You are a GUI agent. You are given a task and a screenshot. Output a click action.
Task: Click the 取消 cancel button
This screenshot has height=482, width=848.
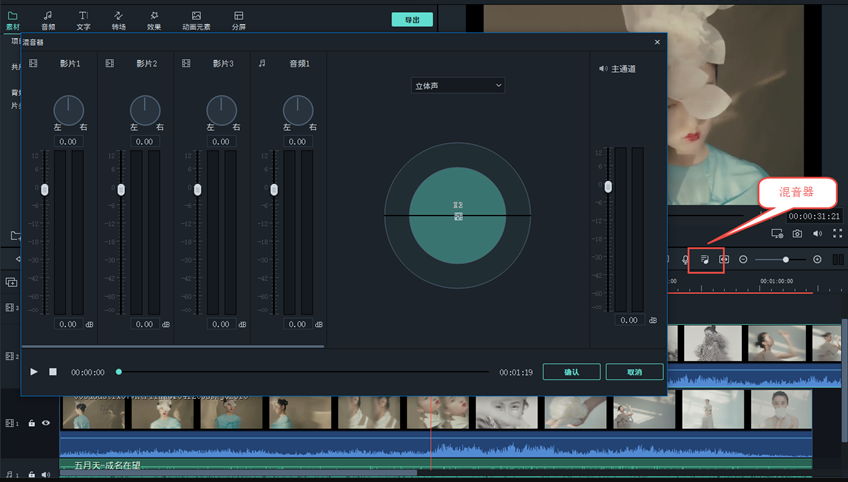tap(634, 371)
